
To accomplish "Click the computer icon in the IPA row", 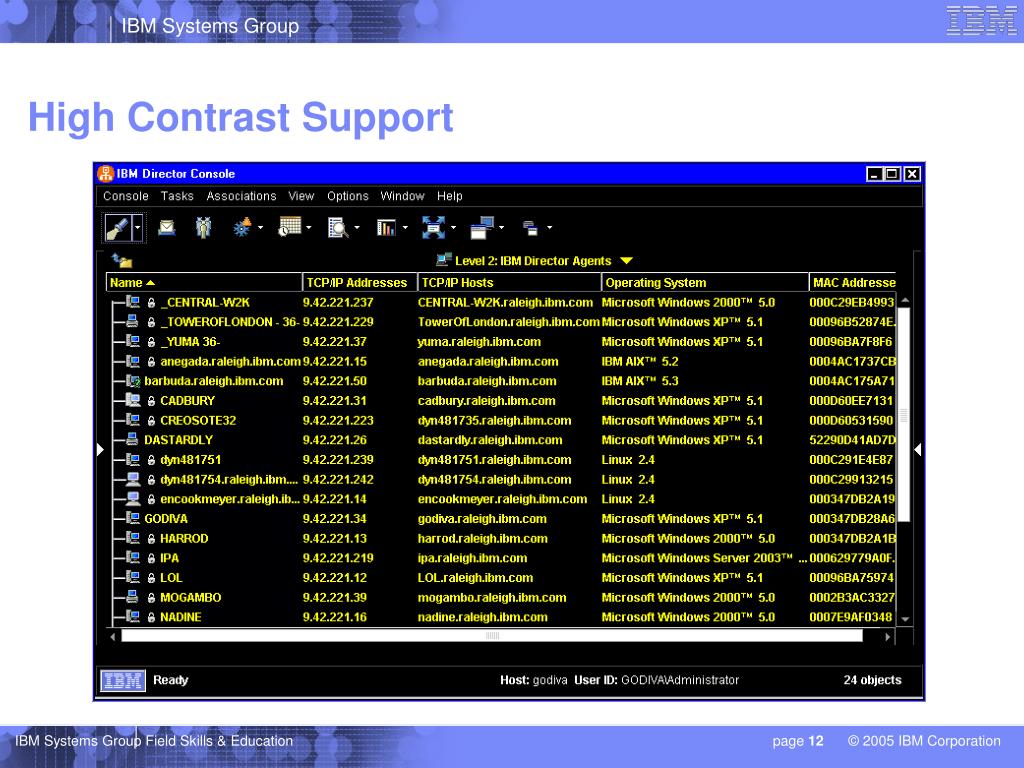I will point(133,558).
